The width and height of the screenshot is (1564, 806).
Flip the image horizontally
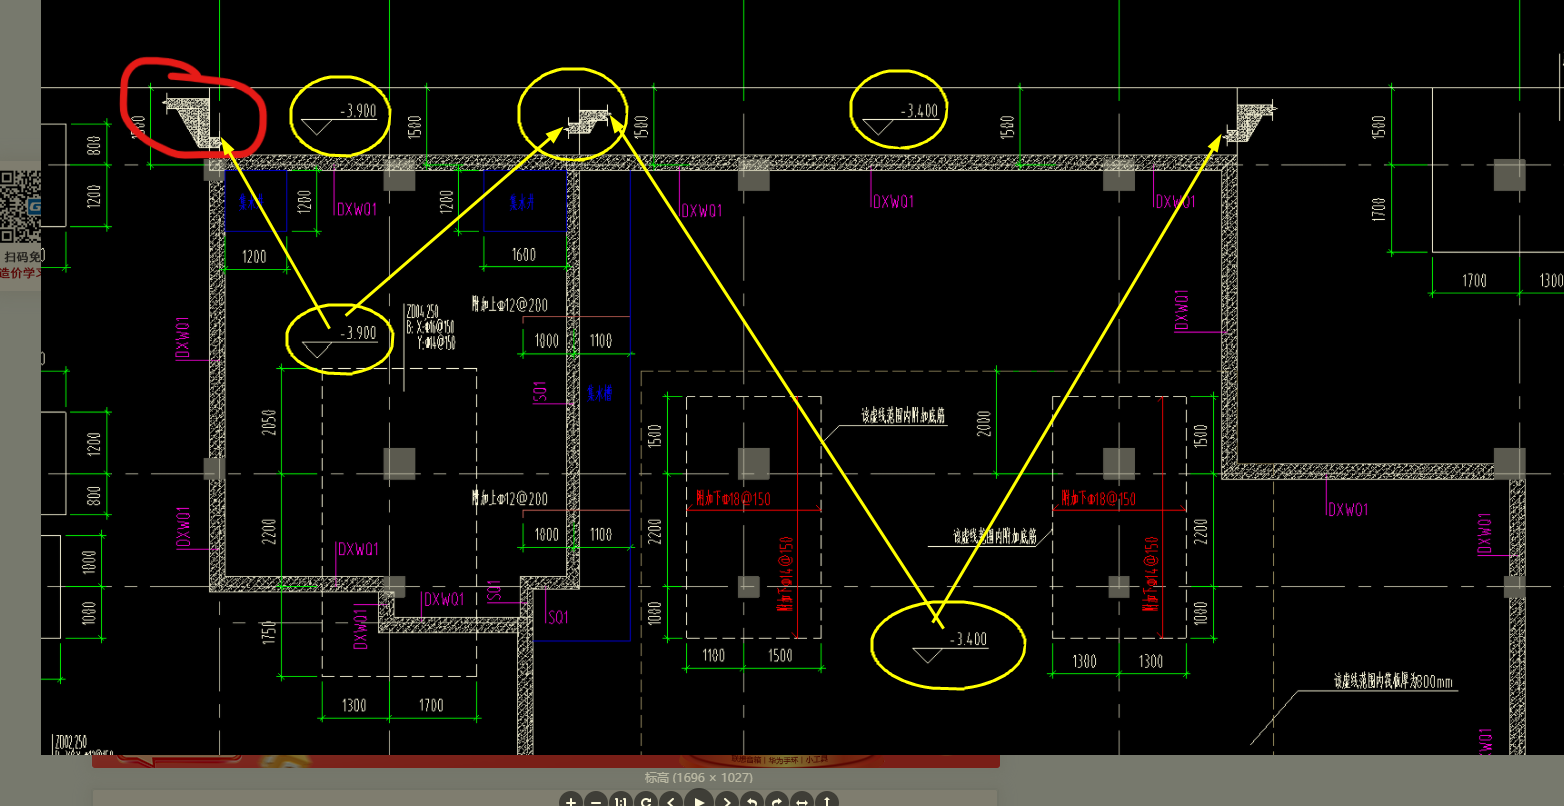pos(802,801)
